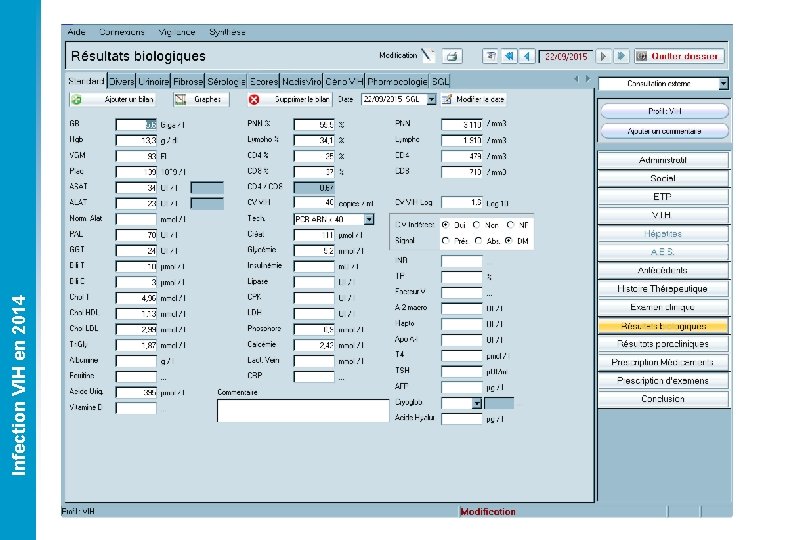Go to next date with single-right arrow
This screenshot has height=540, width=810.
pos(603,56)
